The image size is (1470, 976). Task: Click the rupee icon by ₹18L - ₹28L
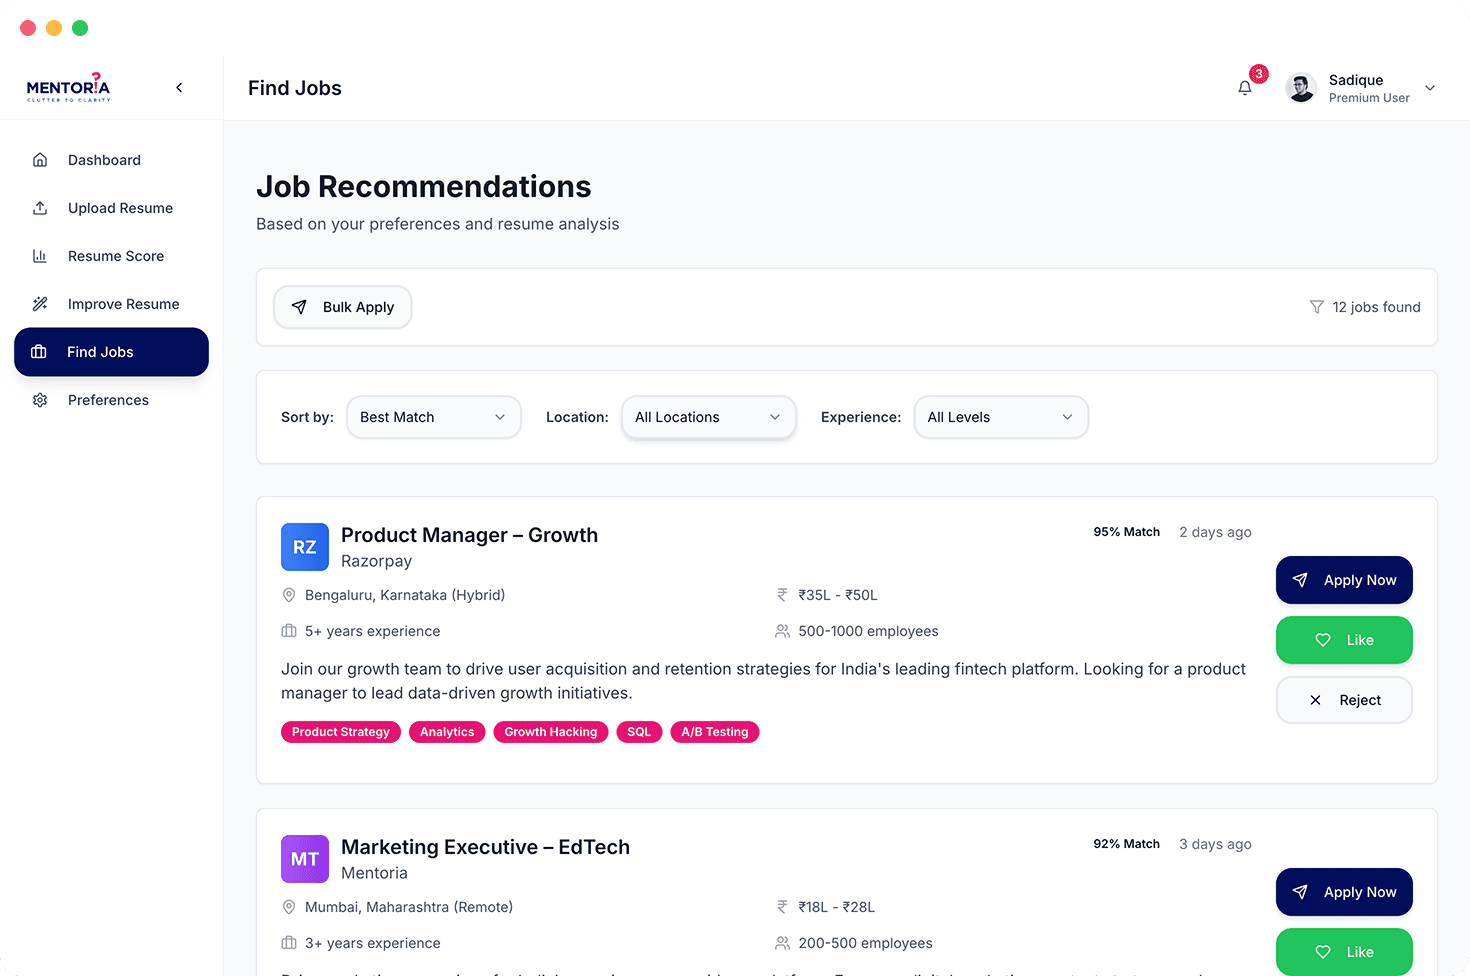pos(782,907)
